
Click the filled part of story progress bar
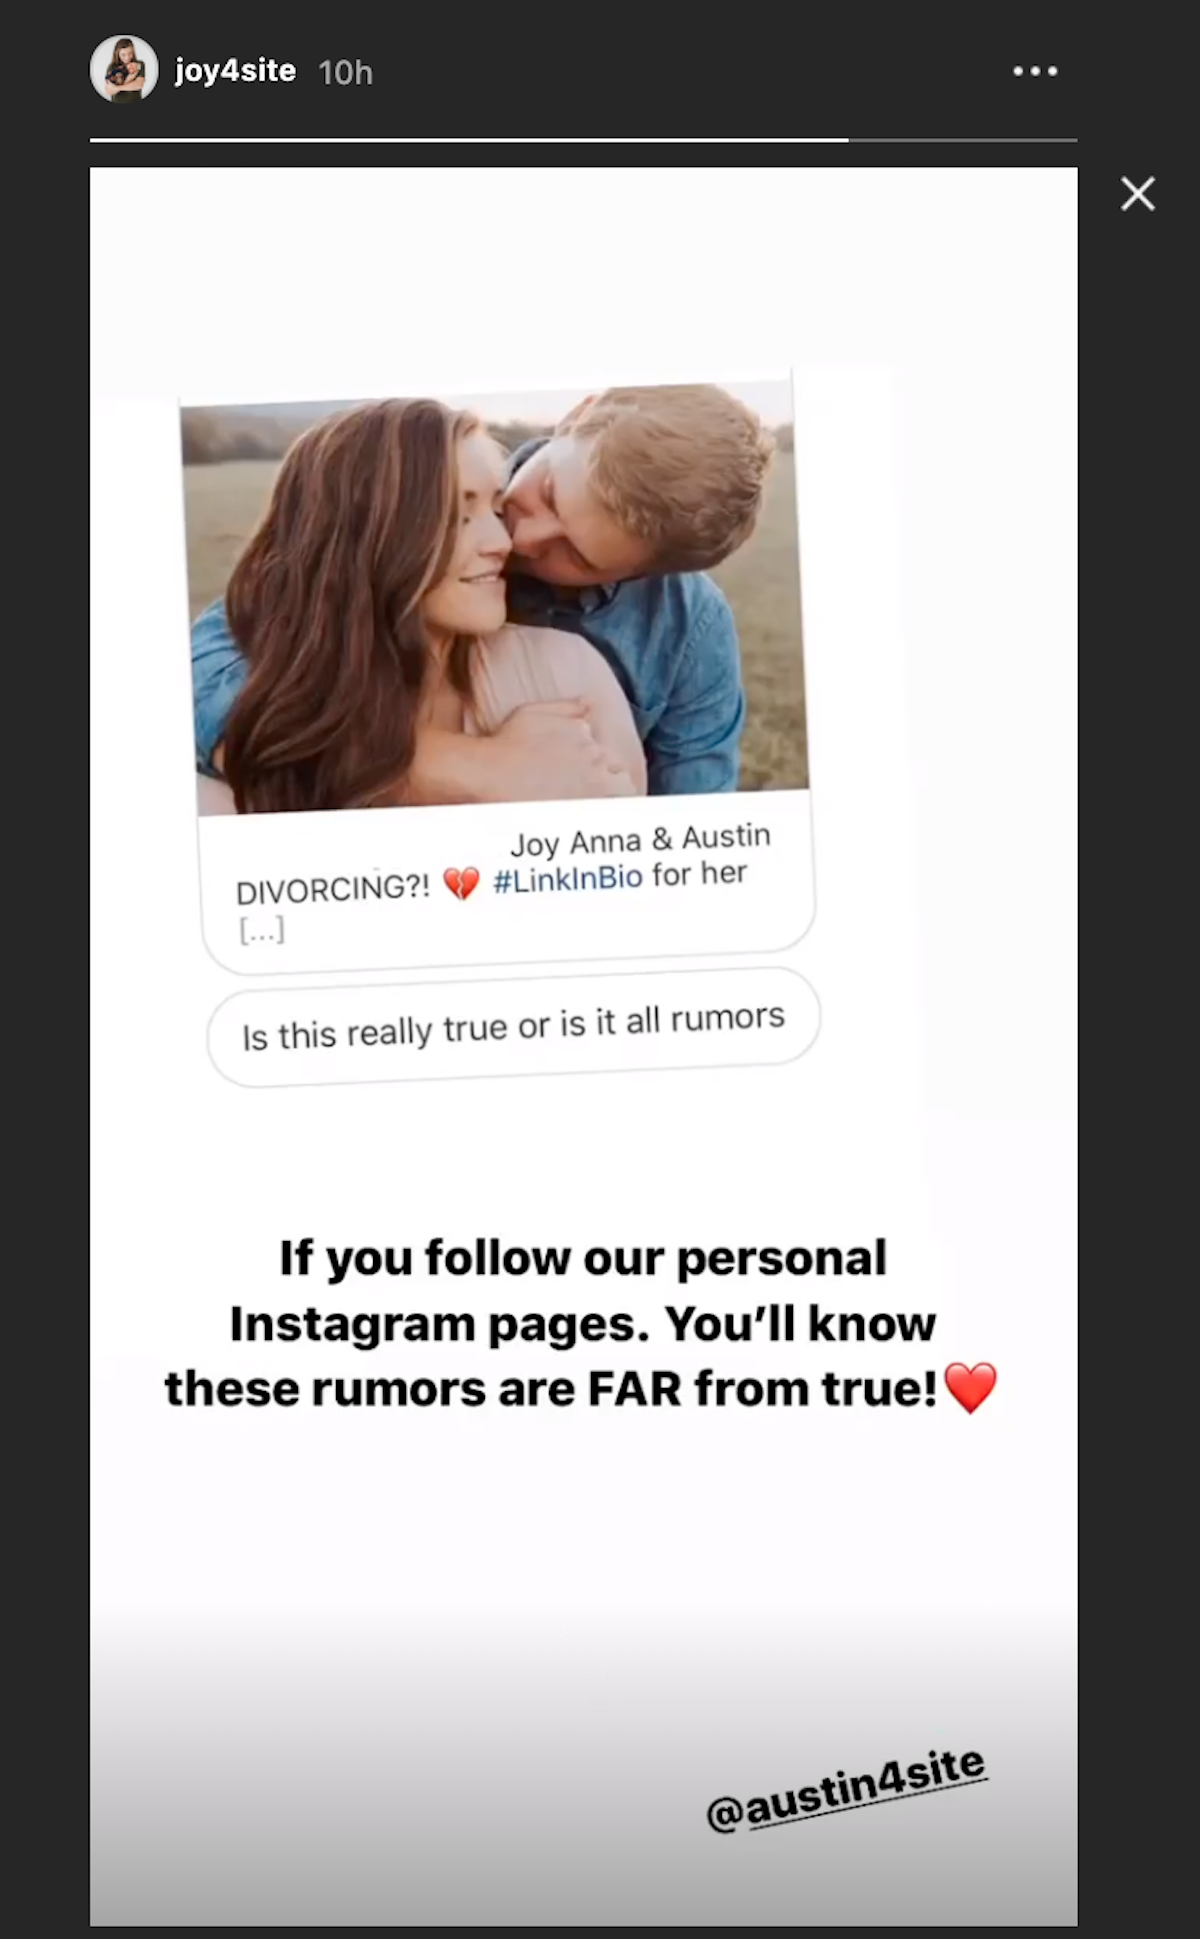(469, 140)
